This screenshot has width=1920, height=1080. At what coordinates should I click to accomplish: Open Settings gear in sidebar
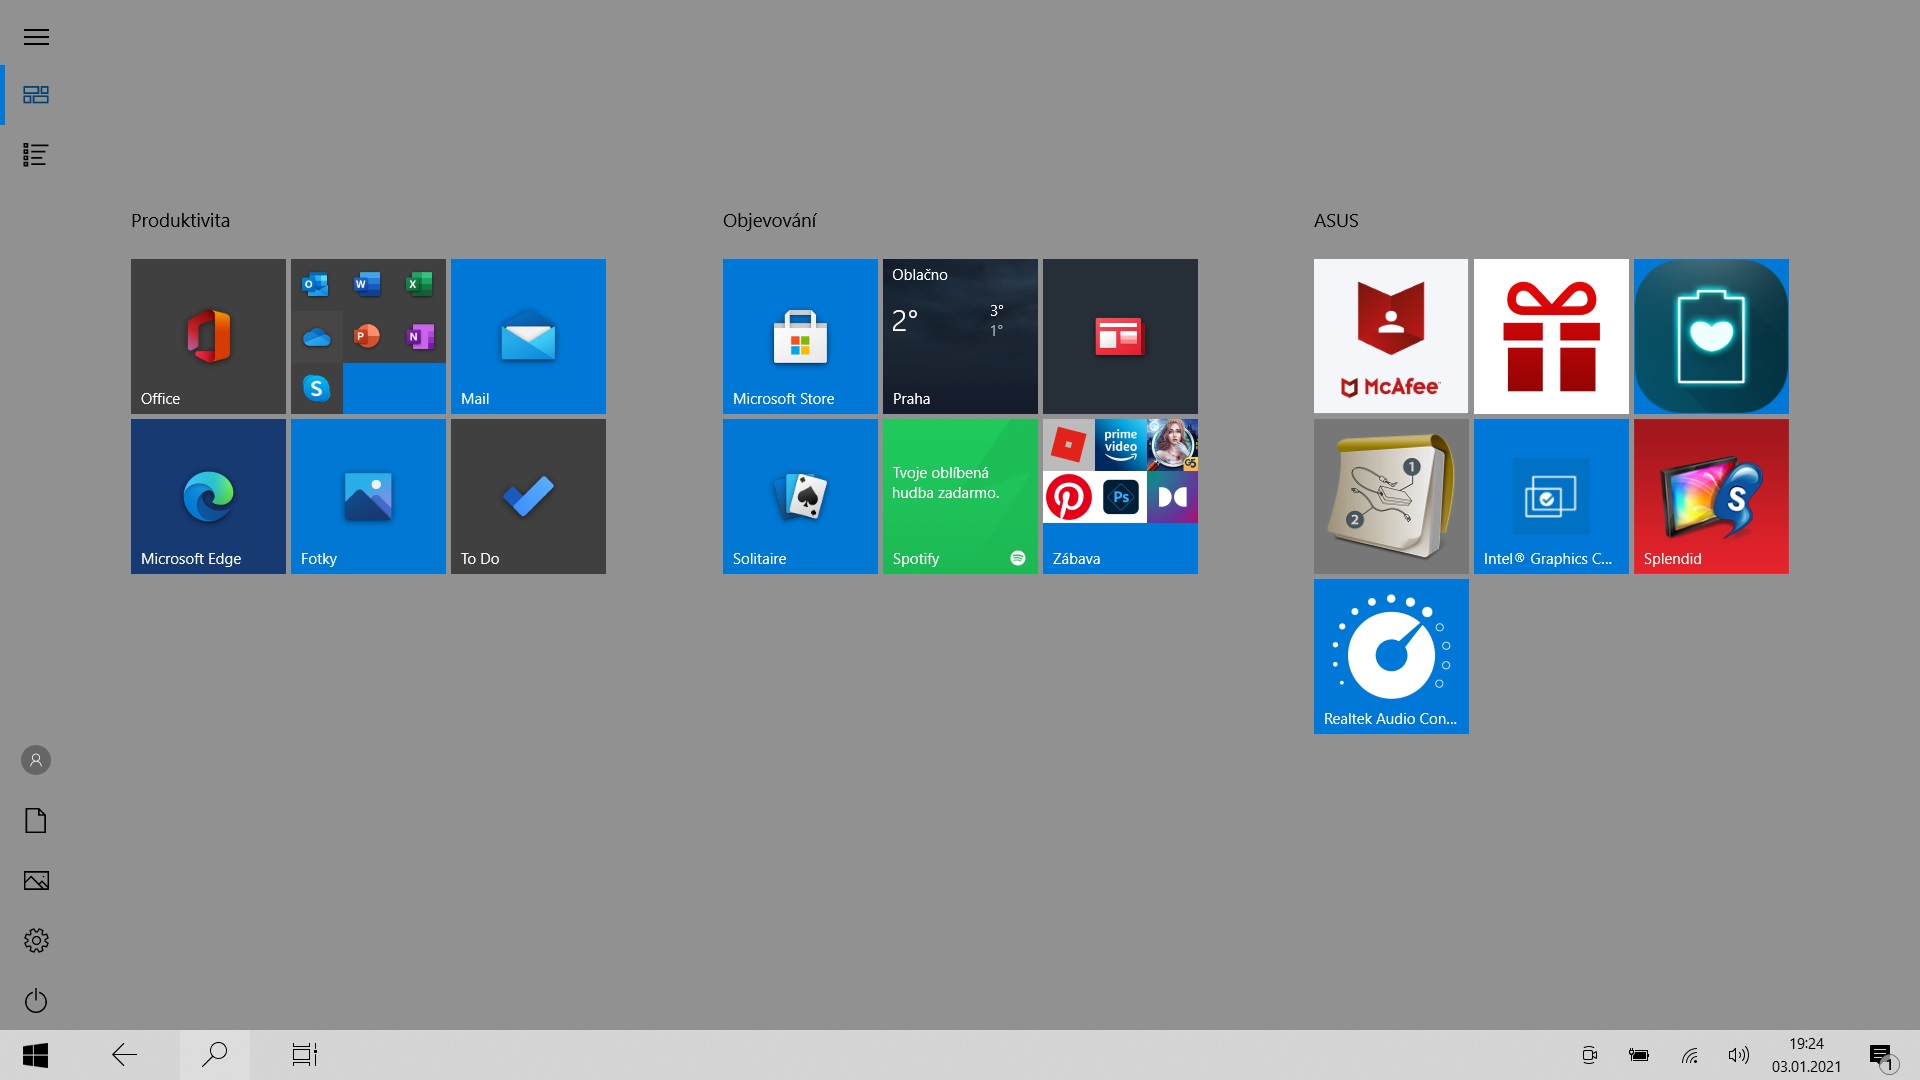[x=36, y=940]
